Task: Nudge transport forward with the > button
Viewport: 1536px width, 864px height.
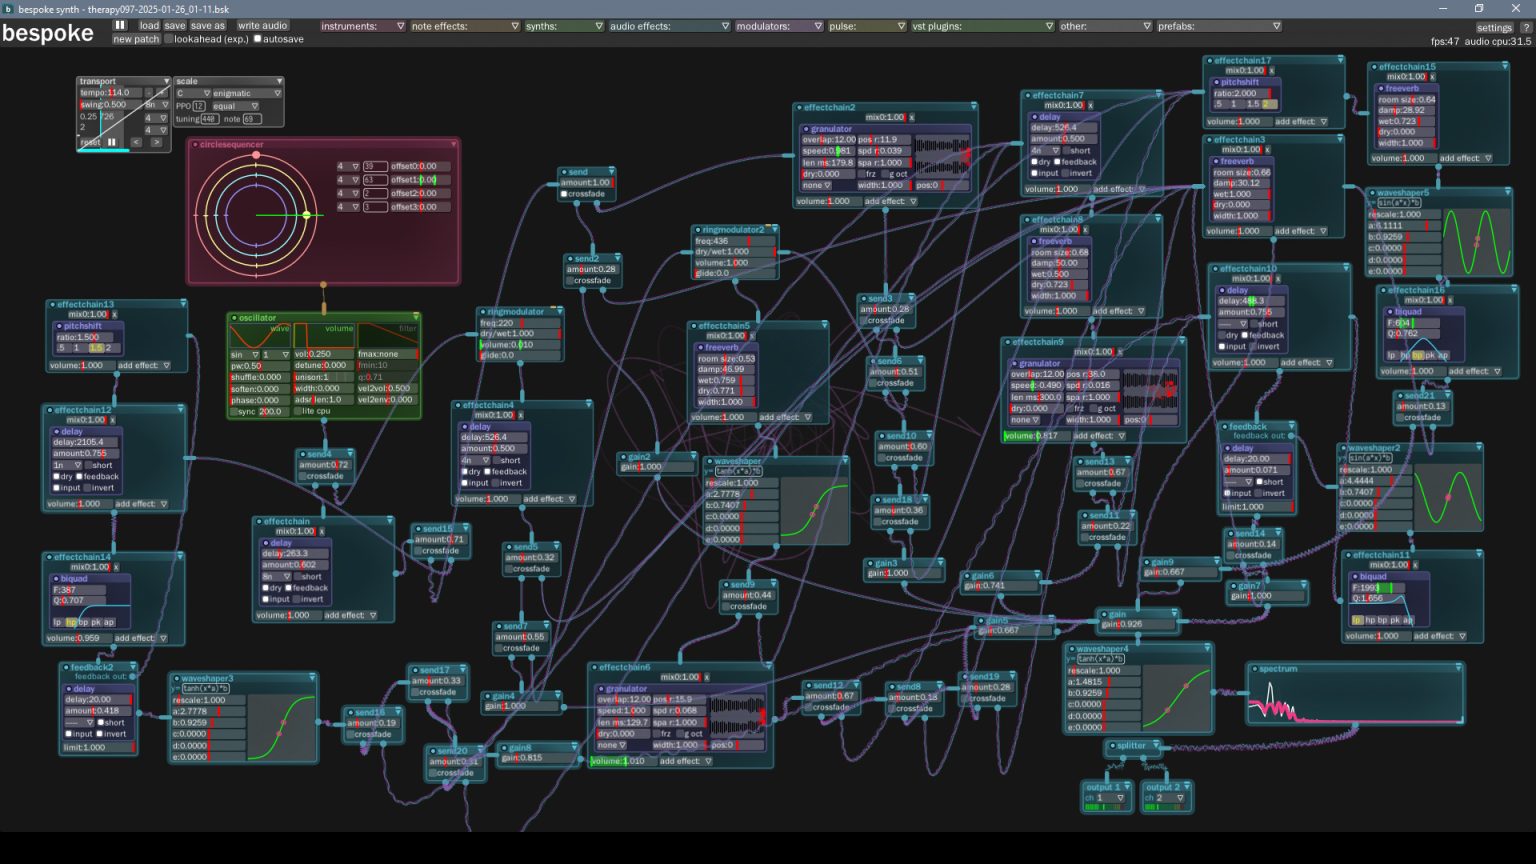Action: pyautogui.click(x=156, y=142)
